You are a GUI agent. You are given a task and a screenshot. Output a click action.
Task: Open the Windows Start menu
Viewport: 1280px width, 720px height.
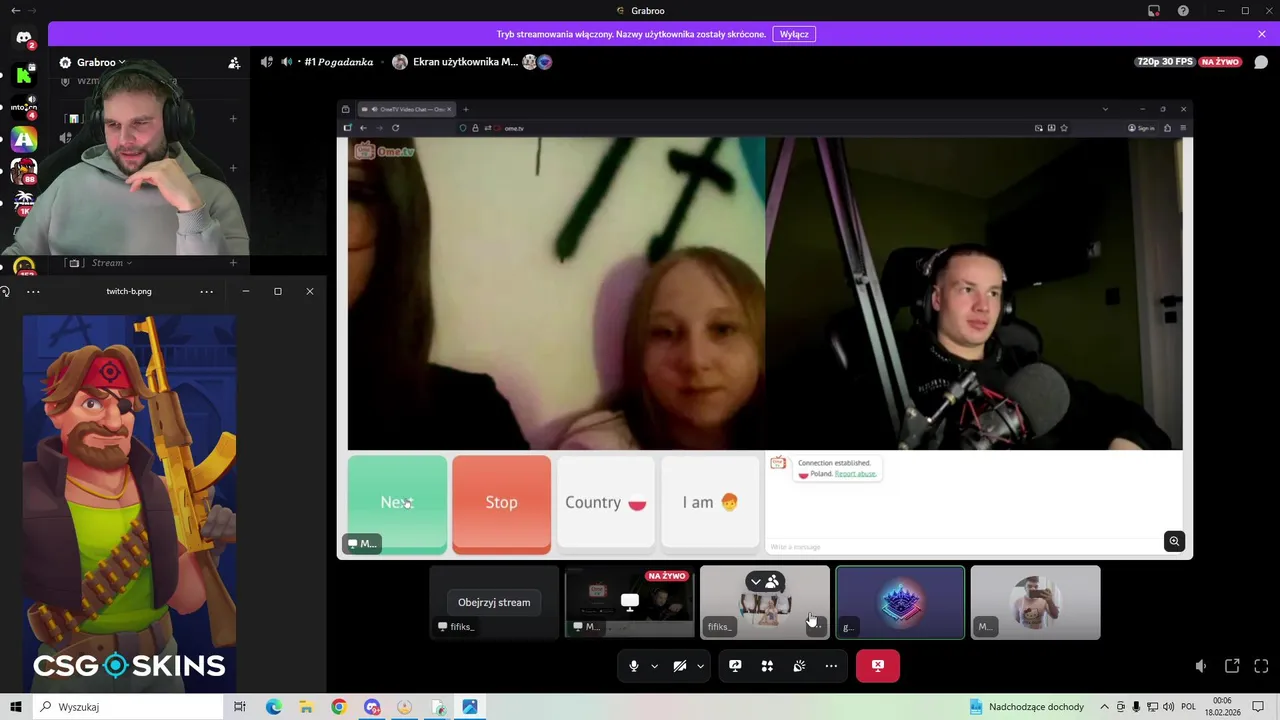(16, 707)
